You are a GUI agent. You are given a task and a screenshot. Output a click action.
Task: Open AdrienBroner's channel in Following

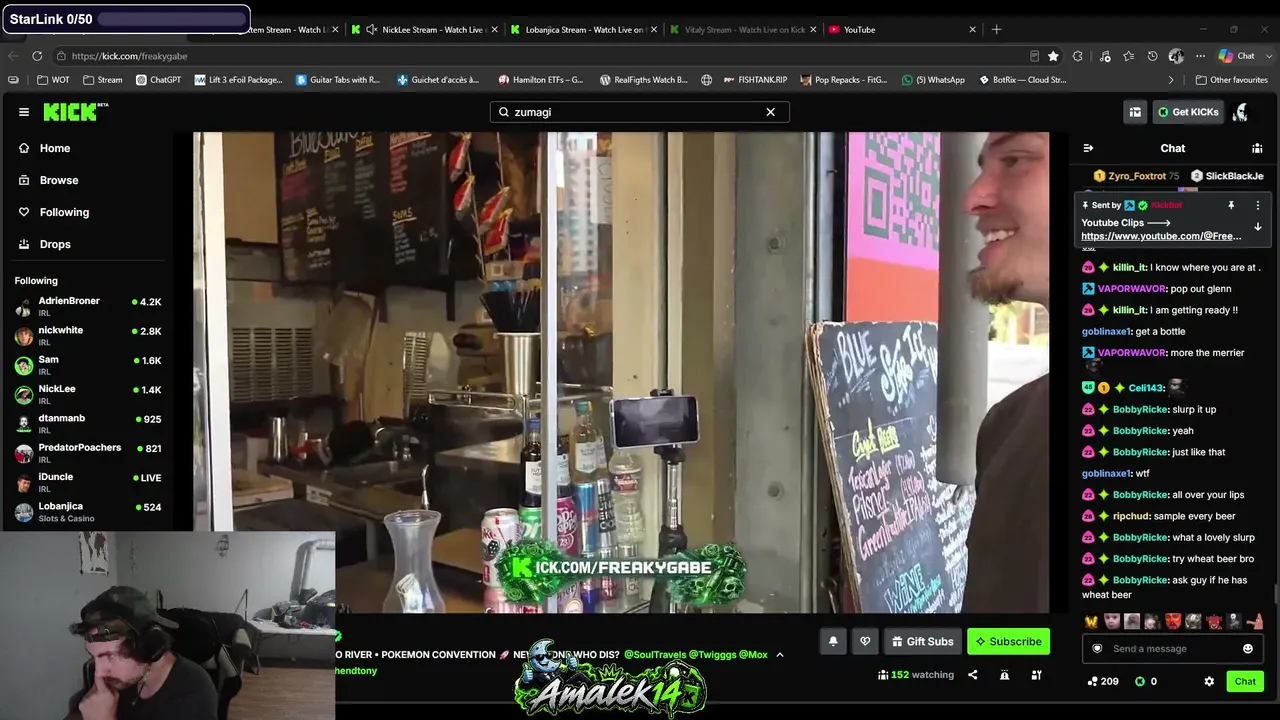click(87, 306)
